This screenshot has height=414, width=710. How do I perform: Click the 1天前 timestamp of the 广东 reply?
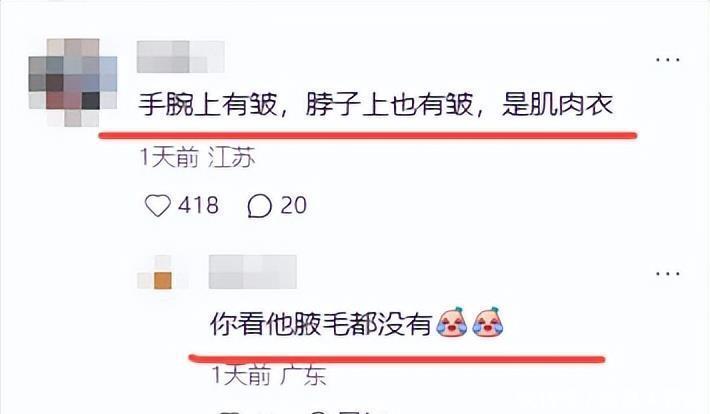[x=241, y=375]
